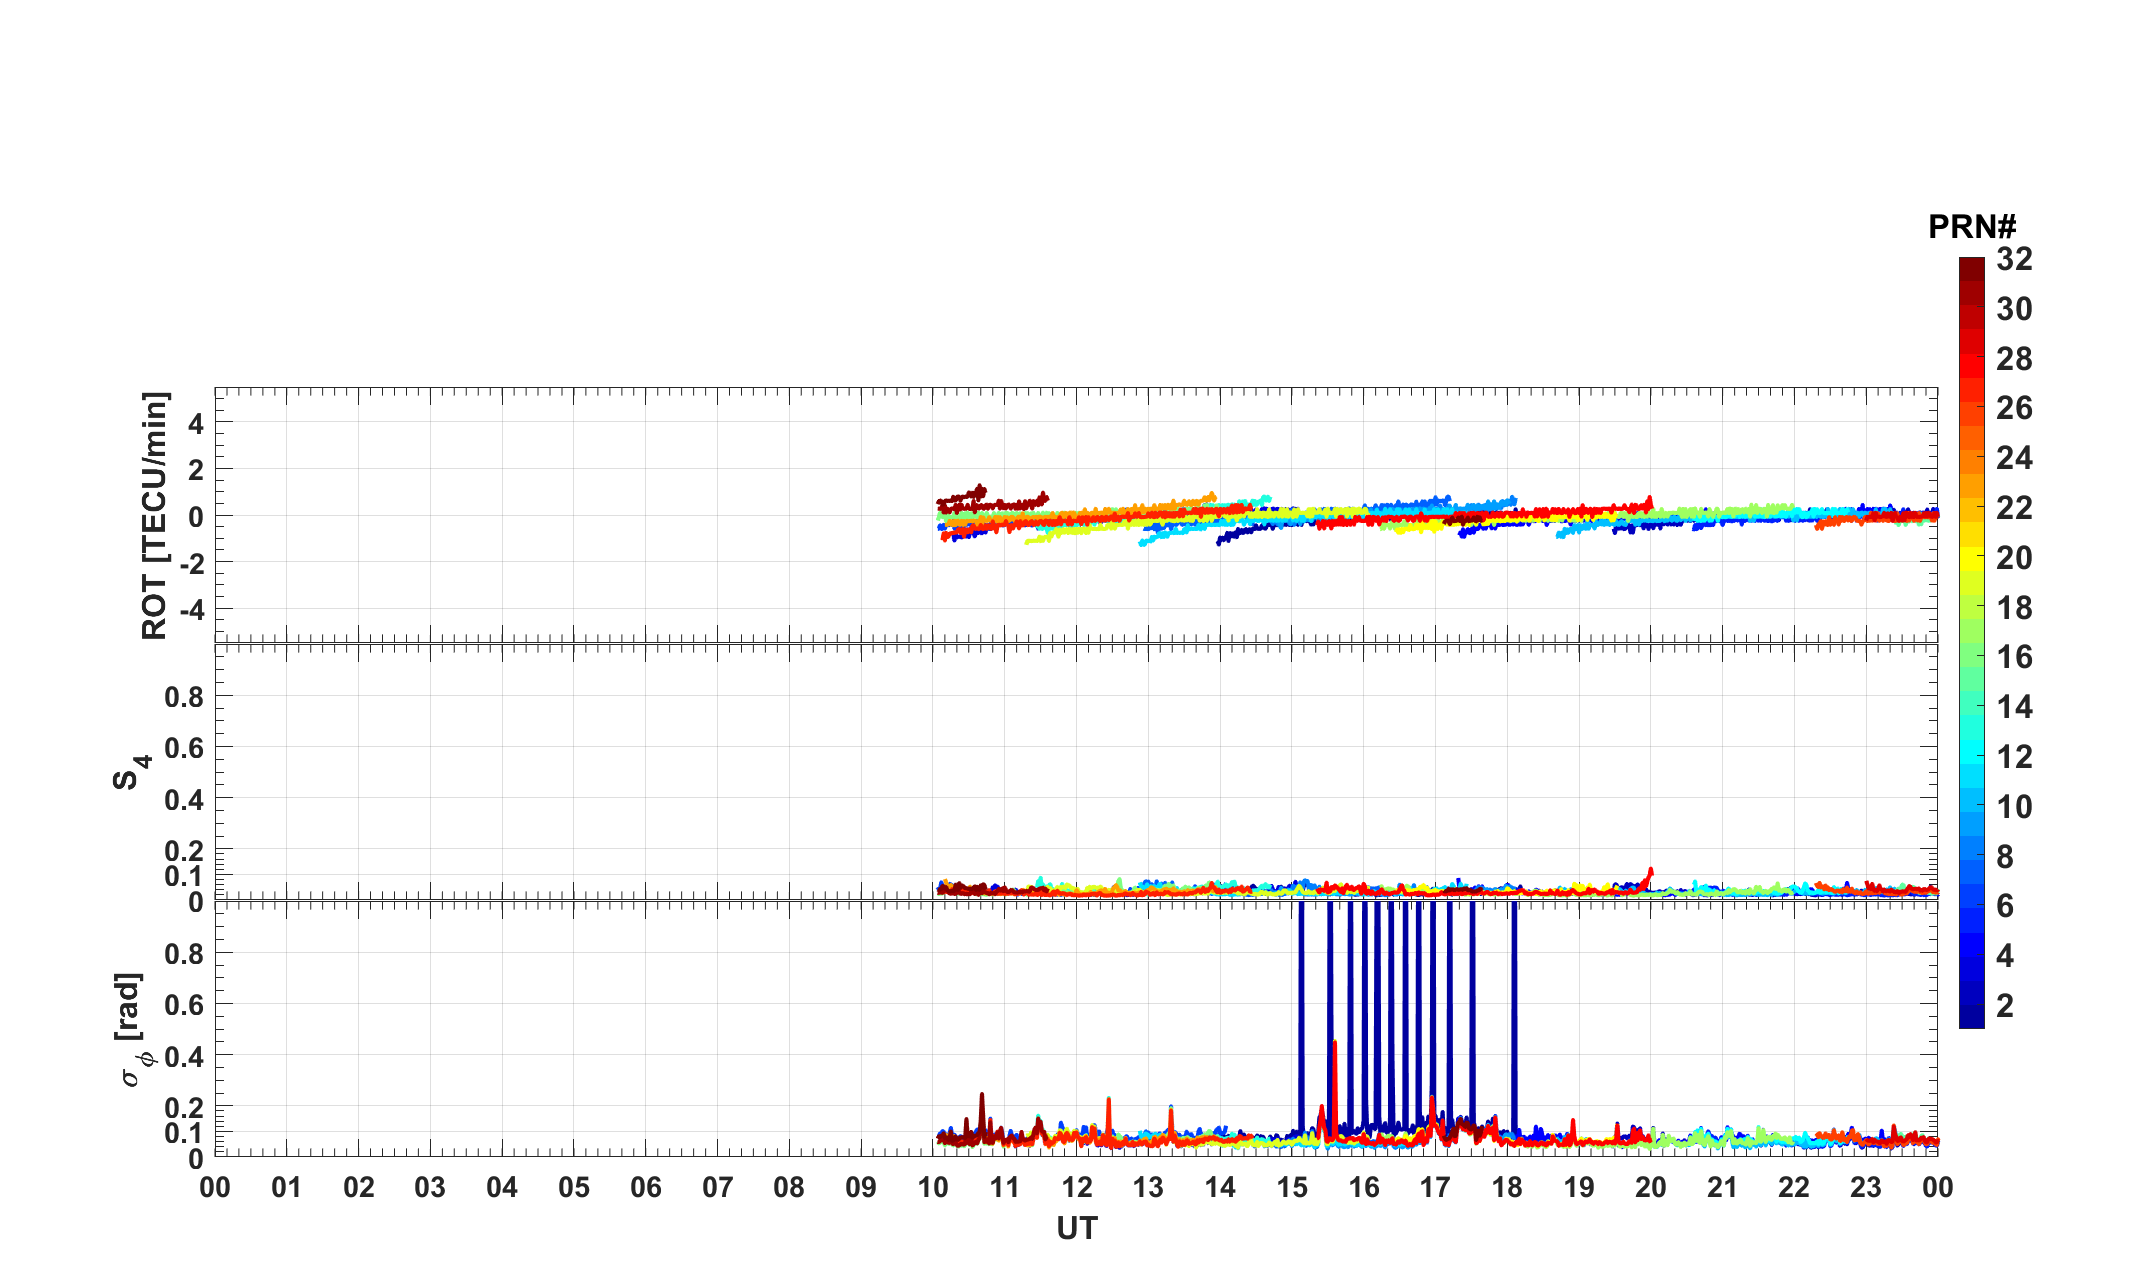Click the colorbar tick label 26
The width and height of the screenshot is (2153, 1286).
pyautogui.click(x=2014, y=408)
